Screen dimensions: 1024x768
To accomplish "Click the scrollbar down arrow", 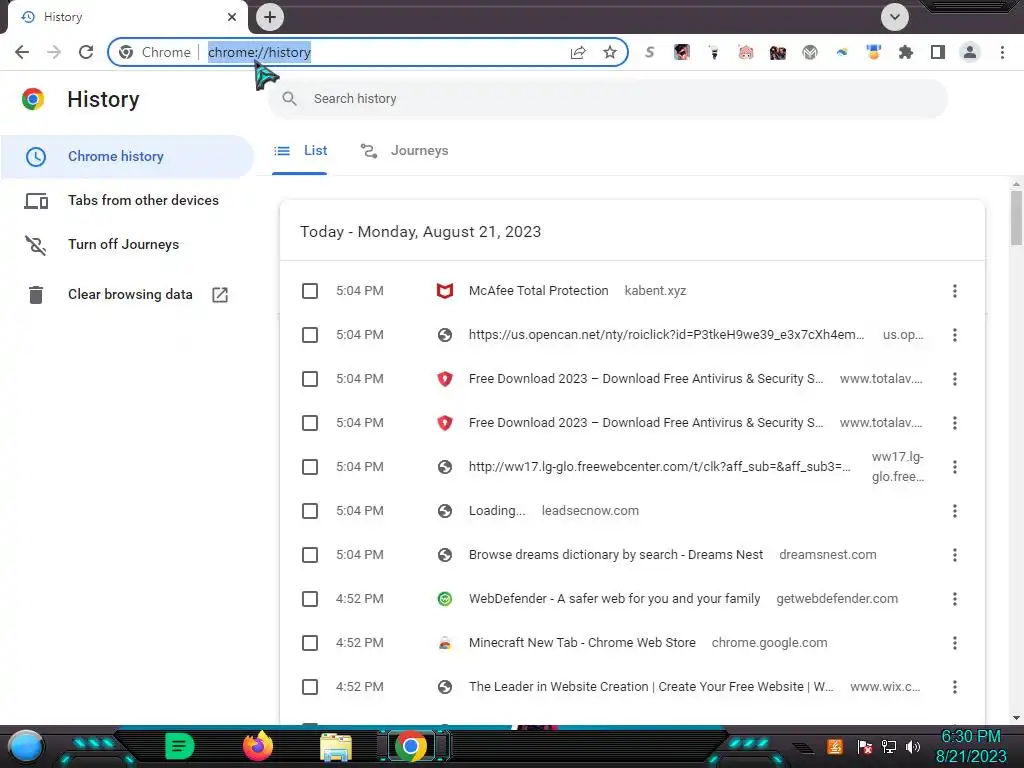I will click(x=1016, y=718).
